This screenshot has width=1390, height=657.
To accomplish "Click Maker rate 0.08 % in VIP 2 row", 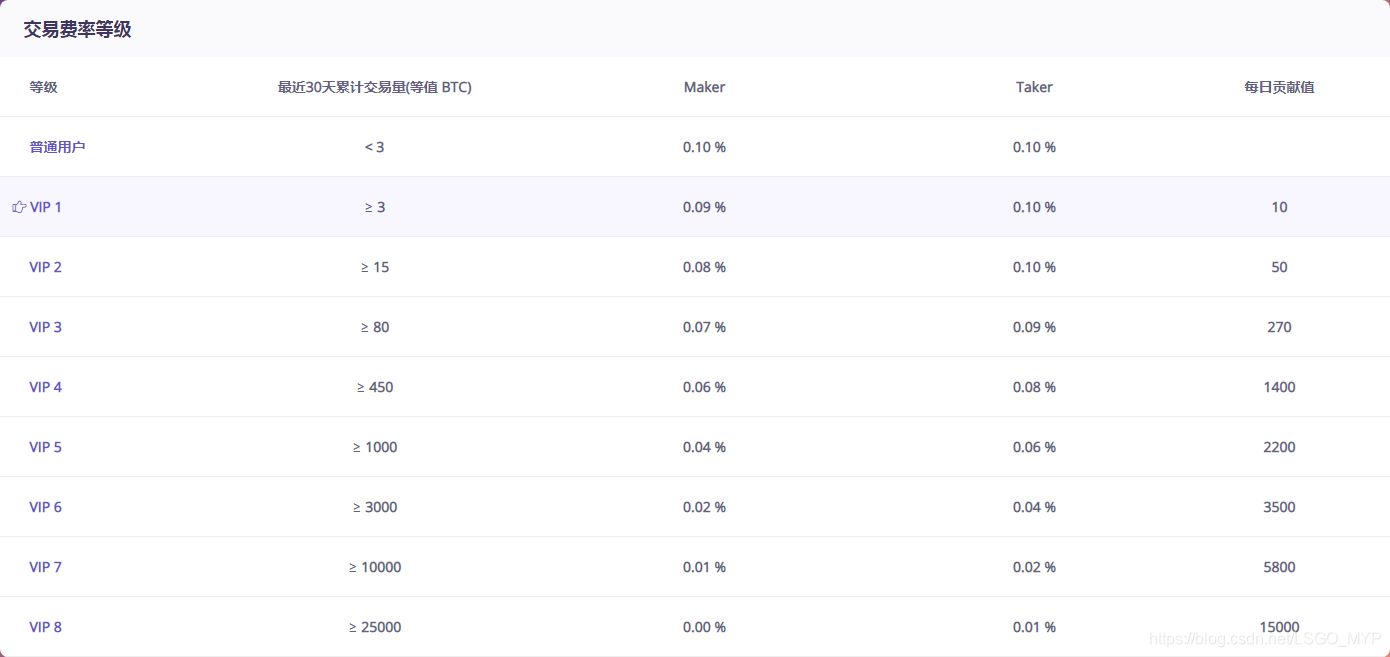I will (704, 267).
